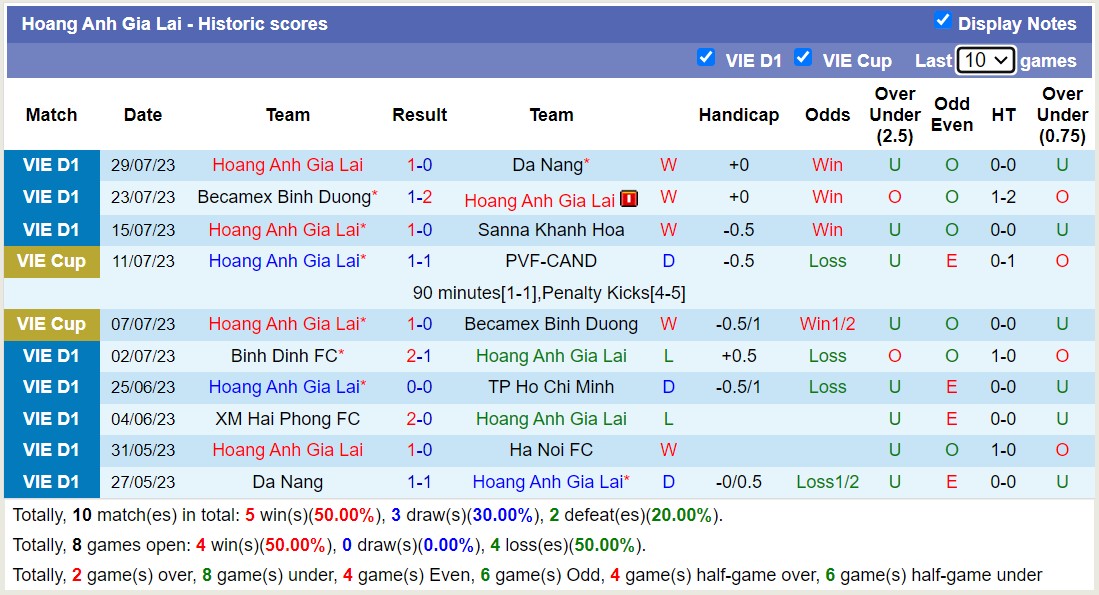Screen dimensions: 1099x595
Task: Disable the VIE Cup filter checkbox
Action: point(803,58)
